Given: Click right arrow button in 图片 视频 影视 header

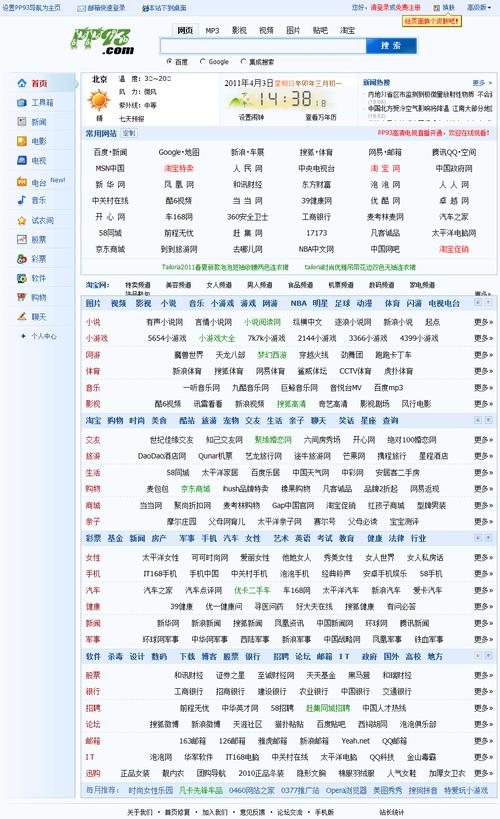Looking at the screenshot, I should 489,302.
